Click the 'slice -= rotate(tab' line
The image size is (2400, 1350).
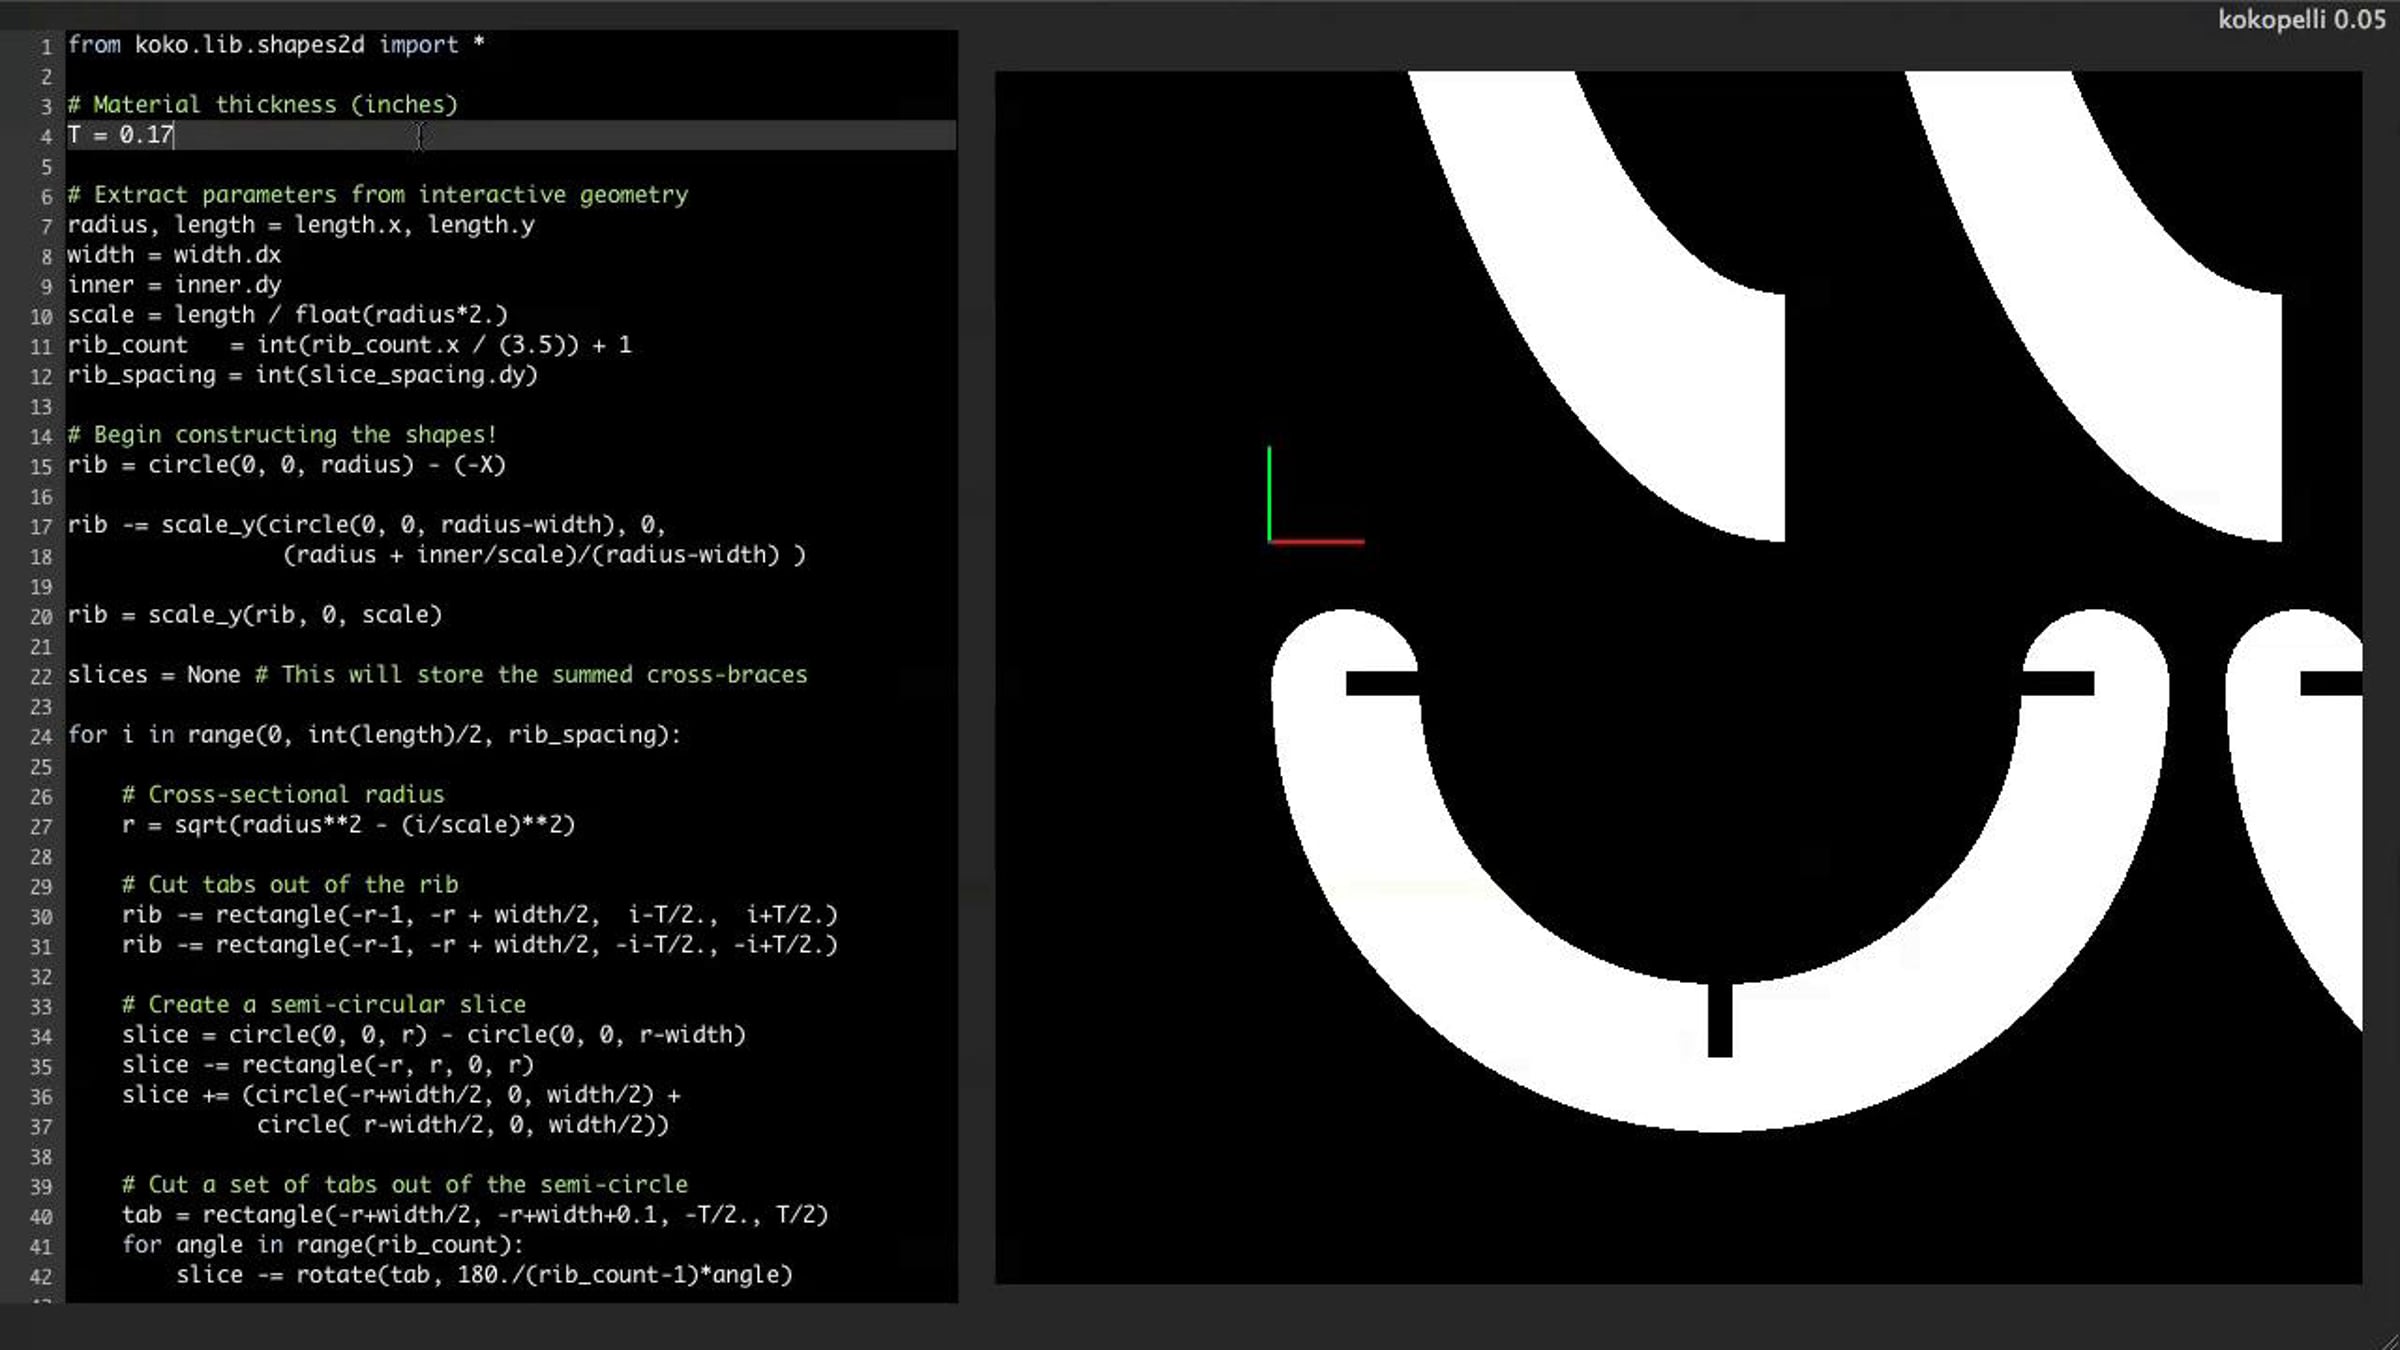point(485,1275)
